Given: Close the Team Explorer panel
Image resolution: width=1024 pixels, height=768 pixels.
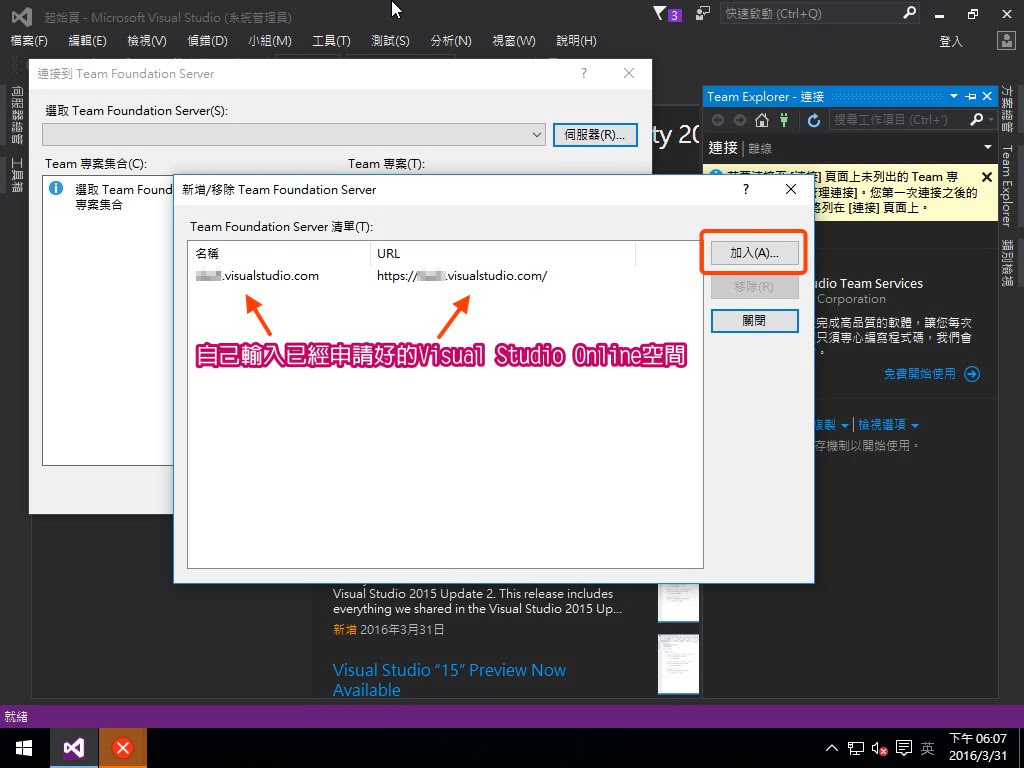Looking at the screenshot, I should coord(987,97).
